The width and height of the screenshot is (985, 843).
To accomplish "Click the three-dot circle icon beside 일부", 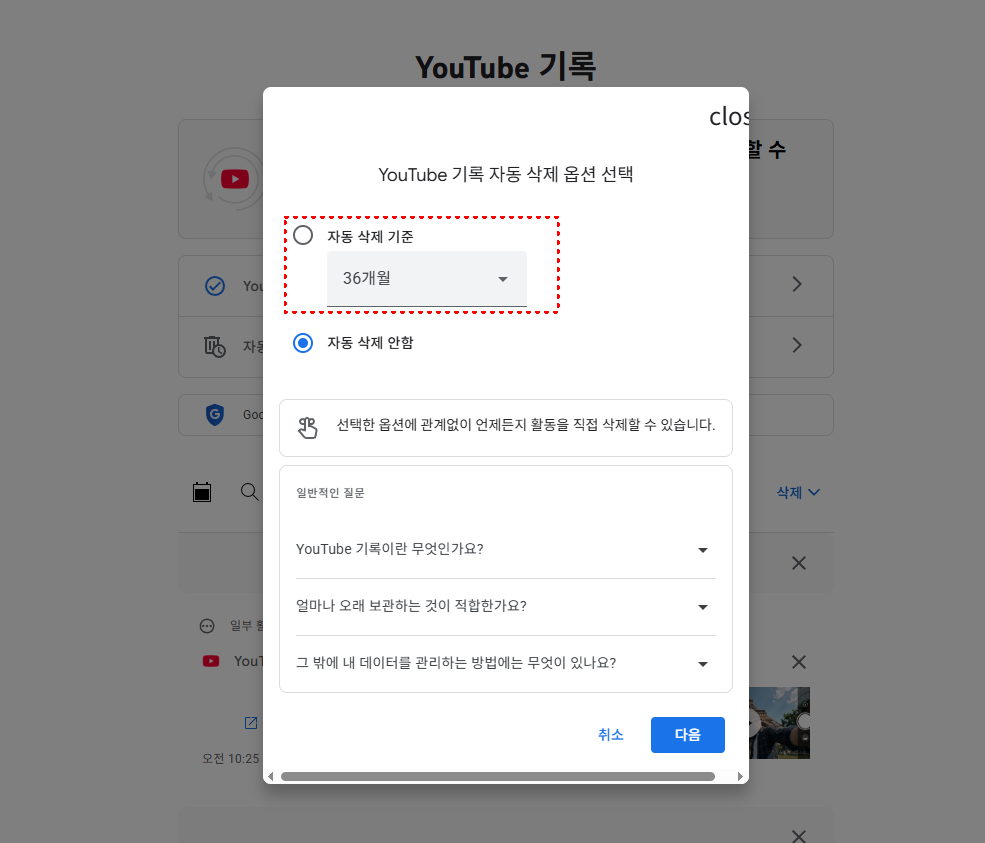I will (207, 626).
